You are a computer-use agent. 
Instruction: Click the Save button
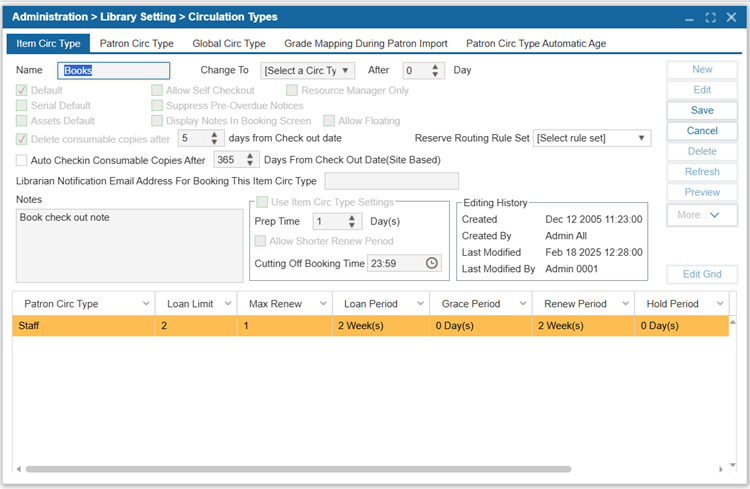click(702, 110)
